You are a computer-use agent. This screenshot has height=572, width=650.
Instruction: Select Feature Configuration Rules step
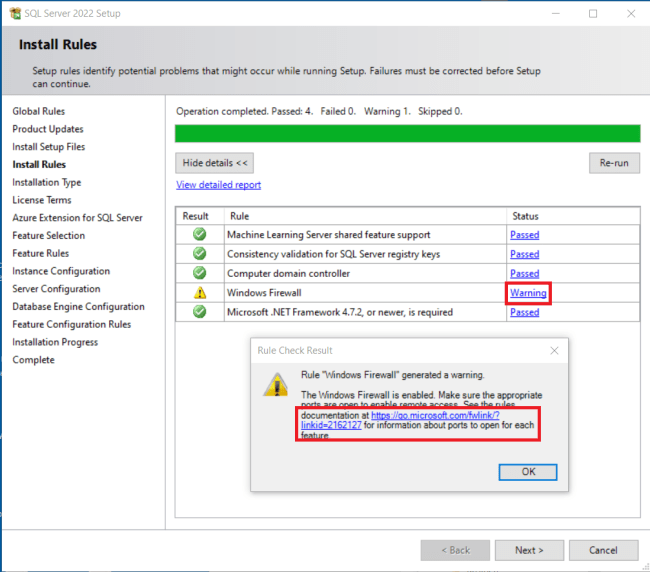71,324
